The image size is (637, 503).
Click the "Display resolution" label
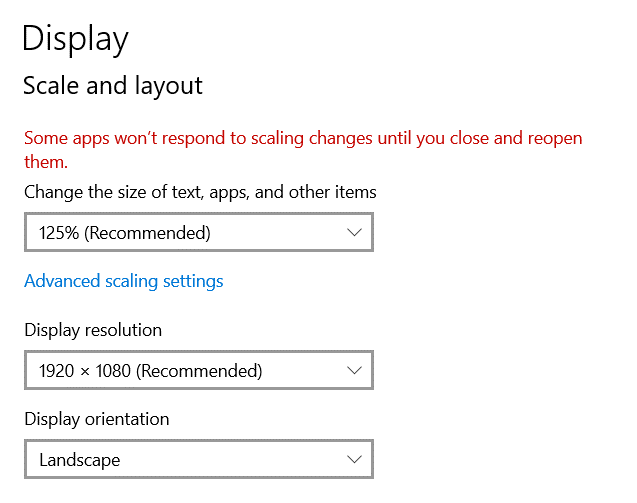(93, 330)
